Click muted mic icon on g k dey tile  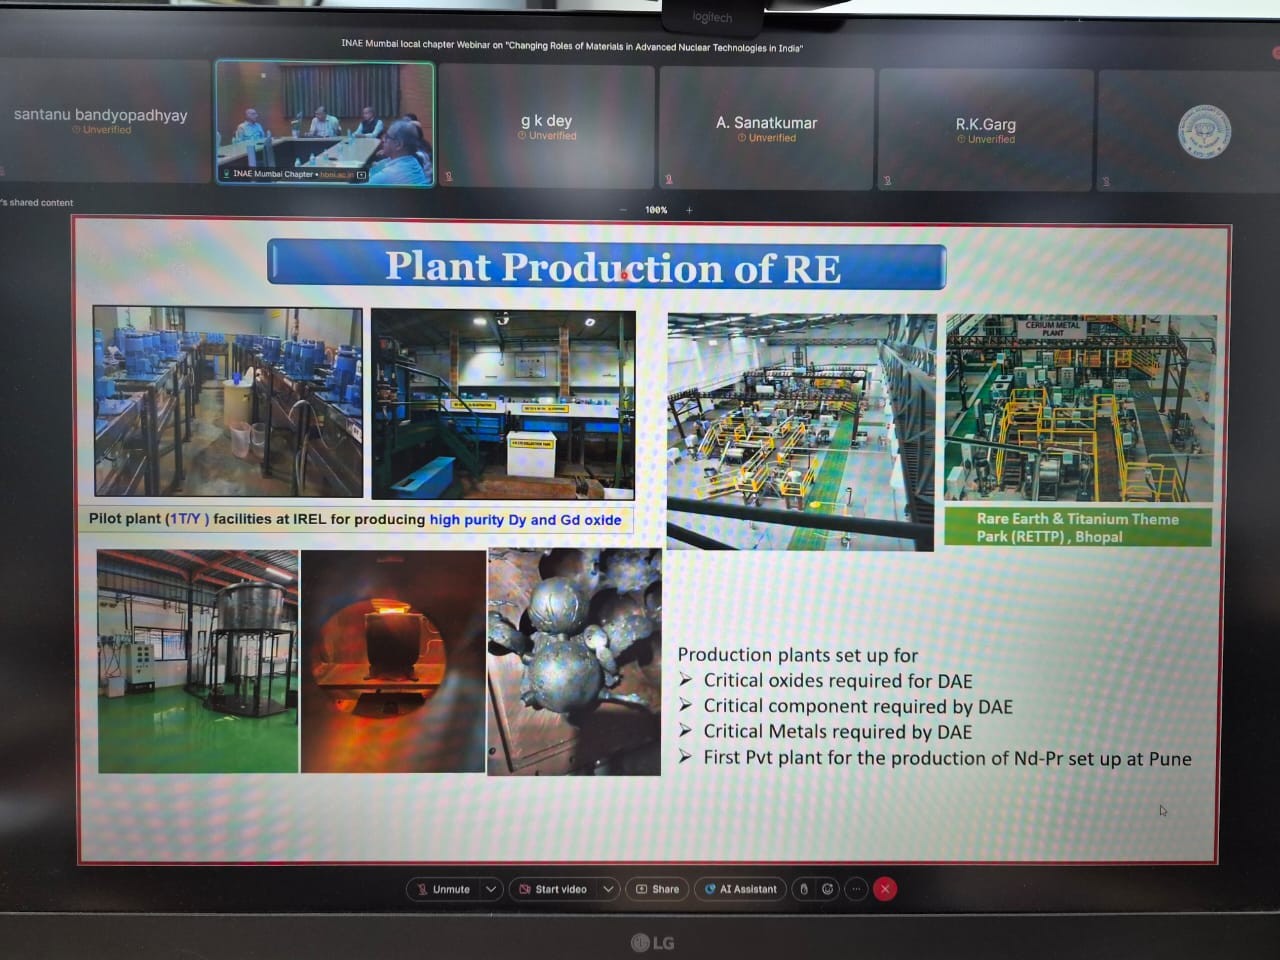coord(449,177)
